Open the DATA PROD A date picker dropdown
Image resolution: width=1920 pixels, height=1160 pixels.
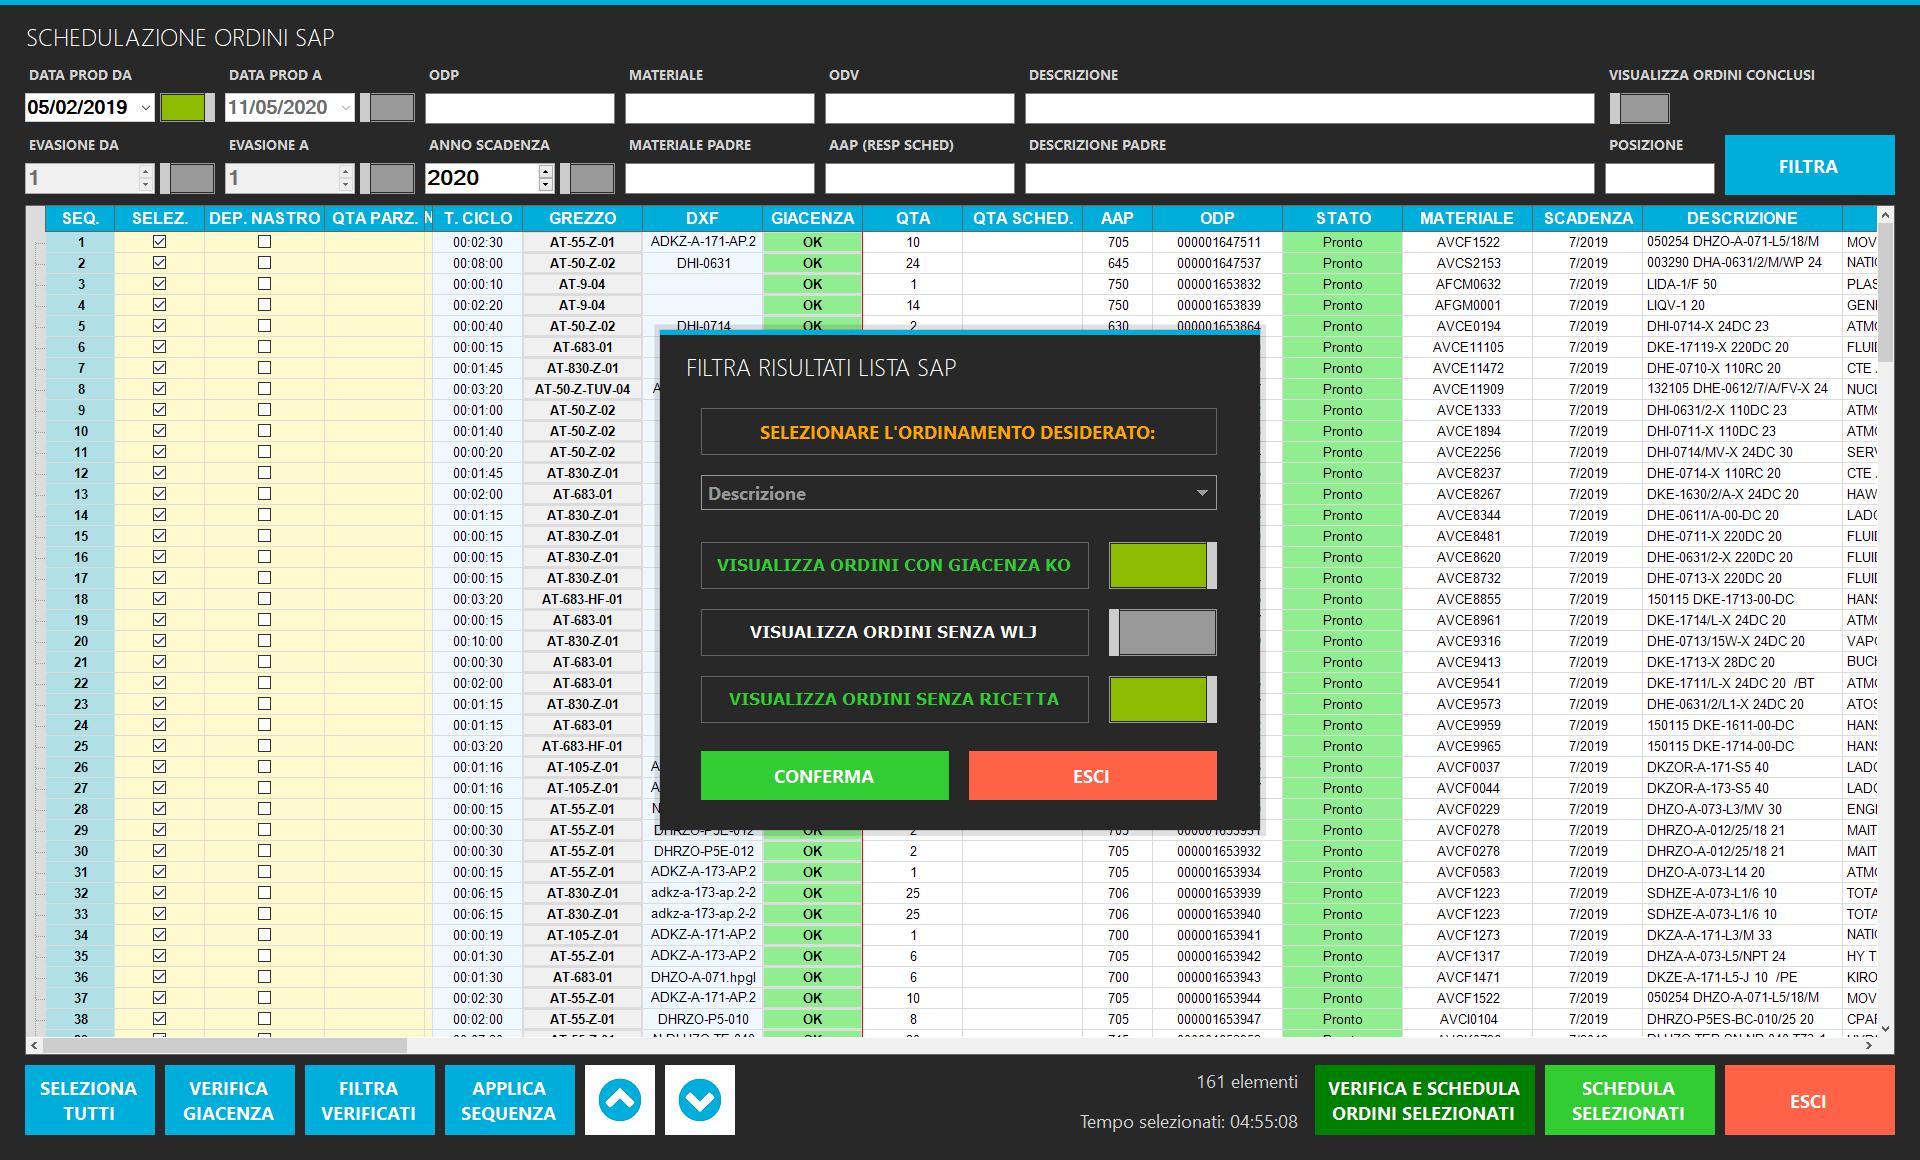coord(346,108)
